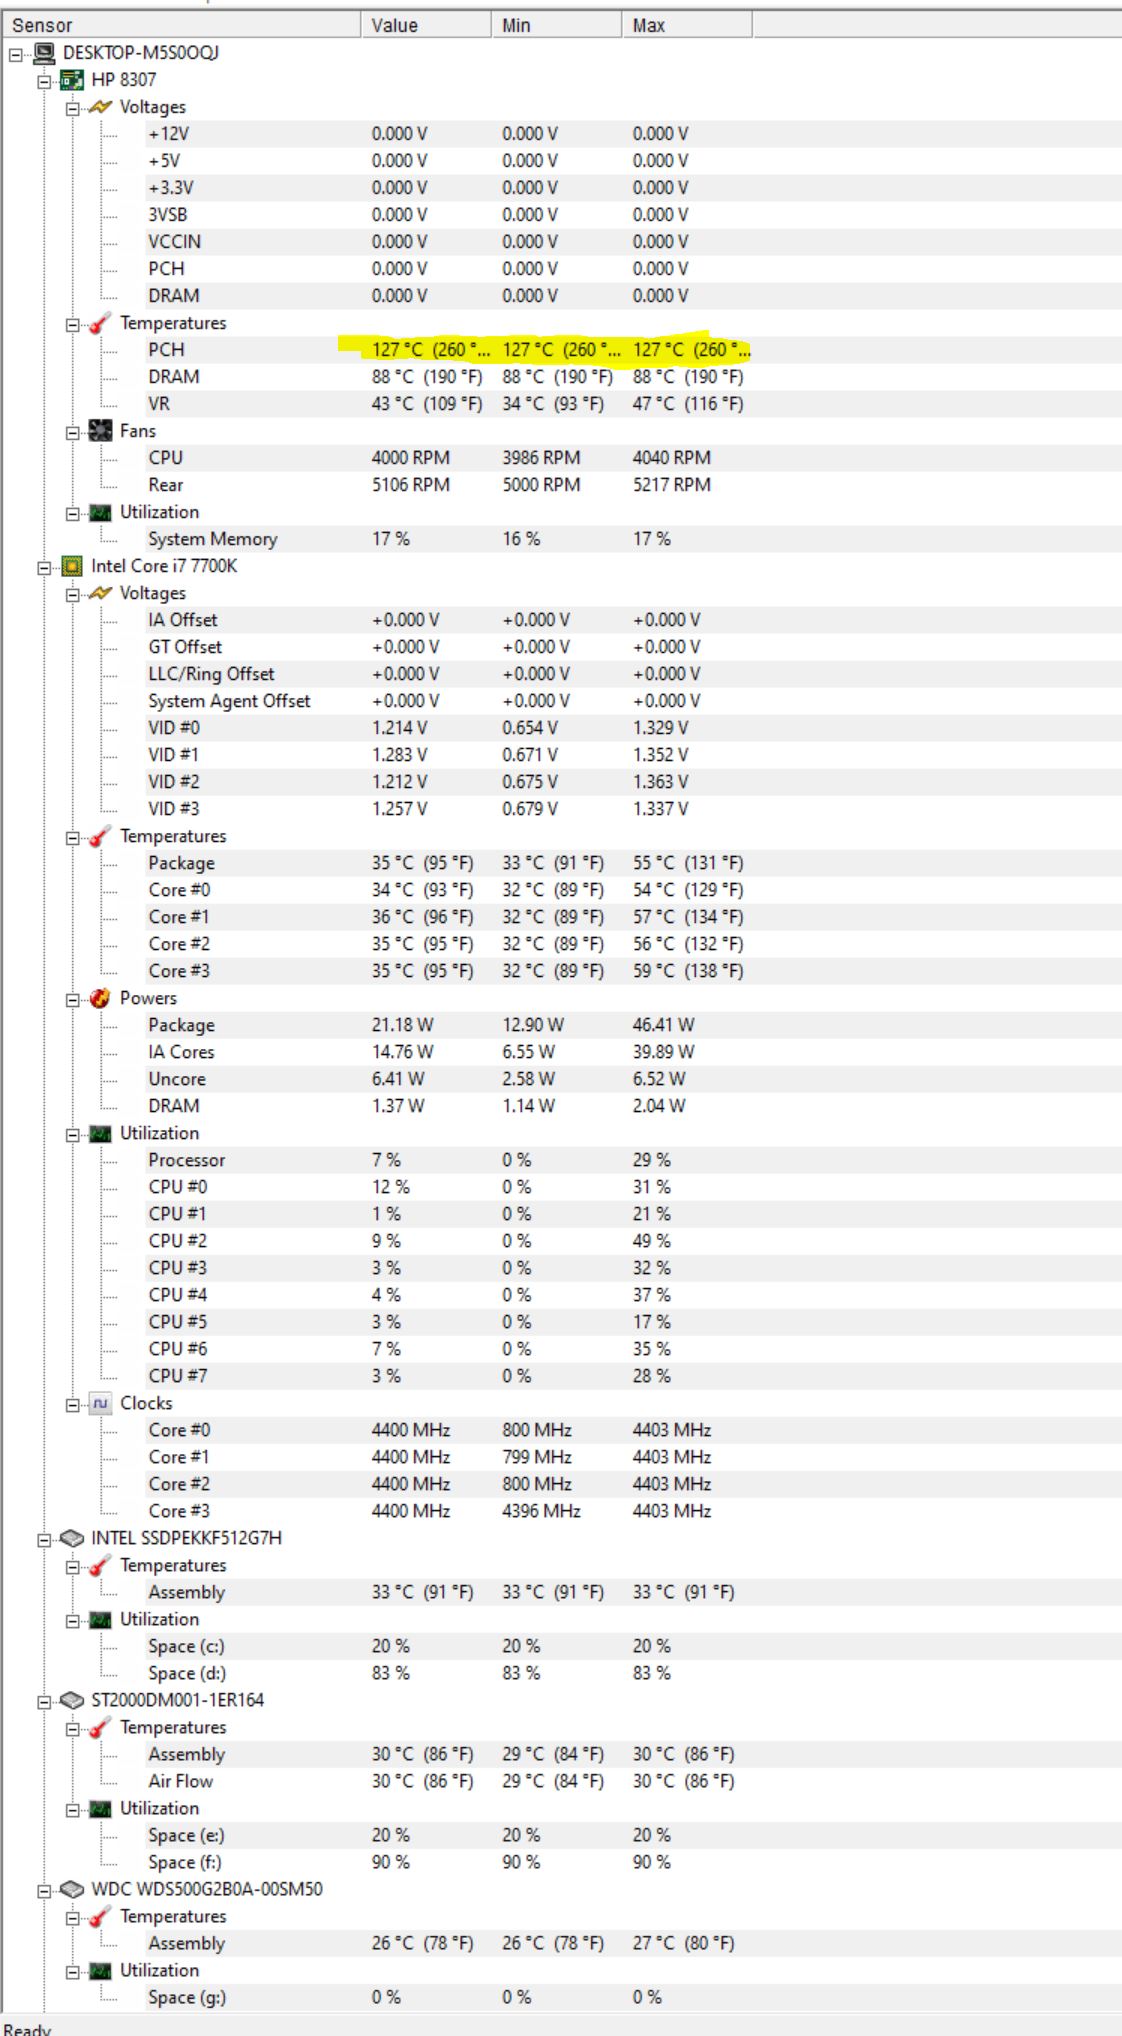Select the highlighted PCH temperature row
The image size is (1122, 2036).
(x=166, y=350)
